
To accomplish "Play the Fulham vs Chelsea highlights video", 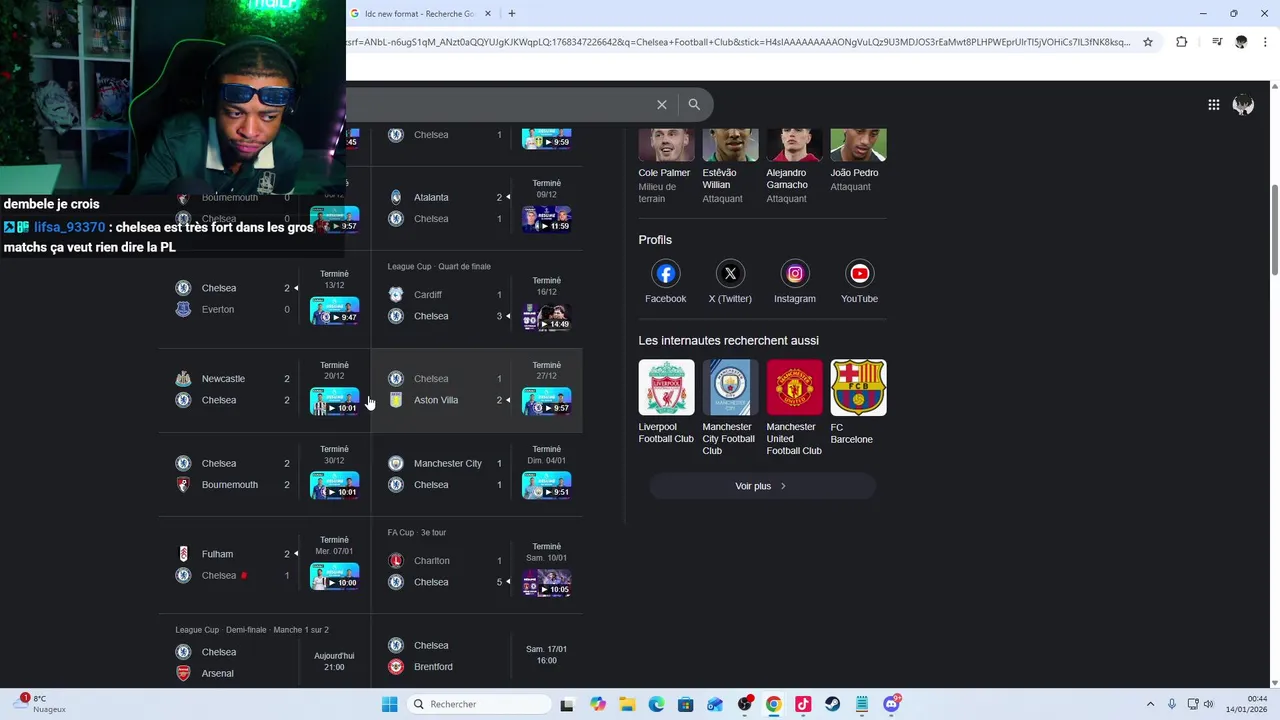I will pyautogui.click(x=334, y=577).
